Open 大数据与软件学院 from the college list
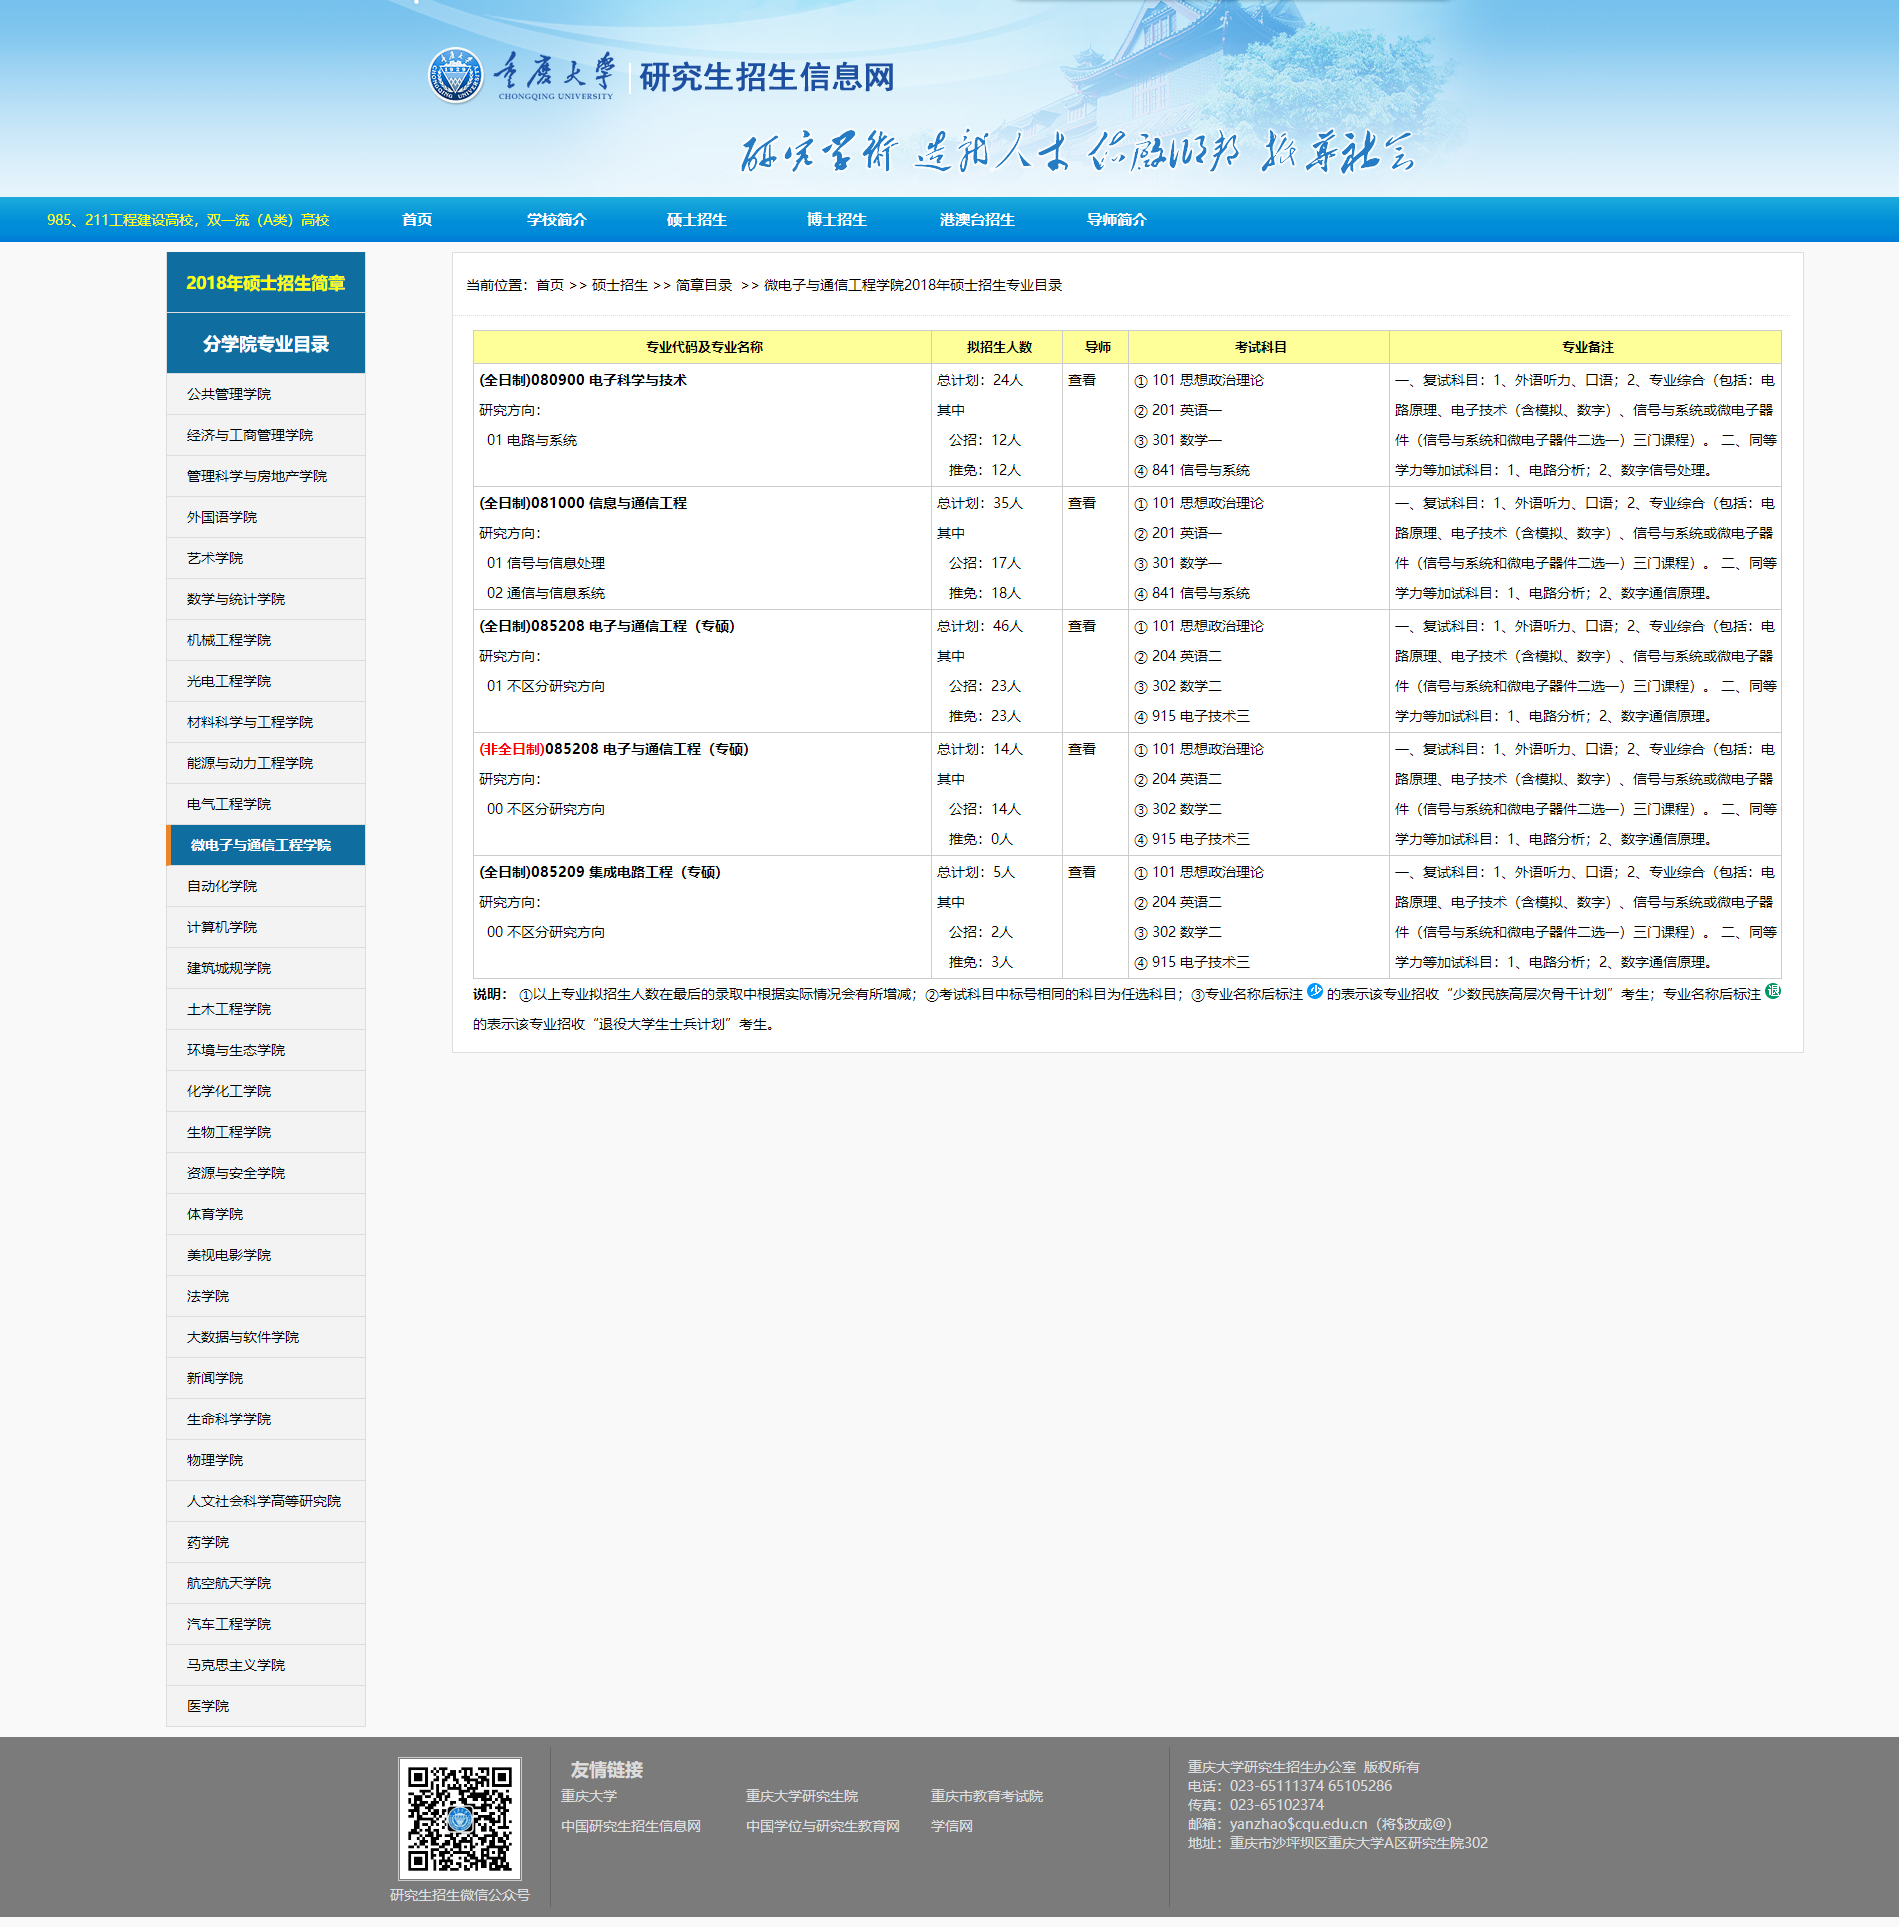The width and height of the screenshot is (1899, 1927). [x=243, y=1337]
